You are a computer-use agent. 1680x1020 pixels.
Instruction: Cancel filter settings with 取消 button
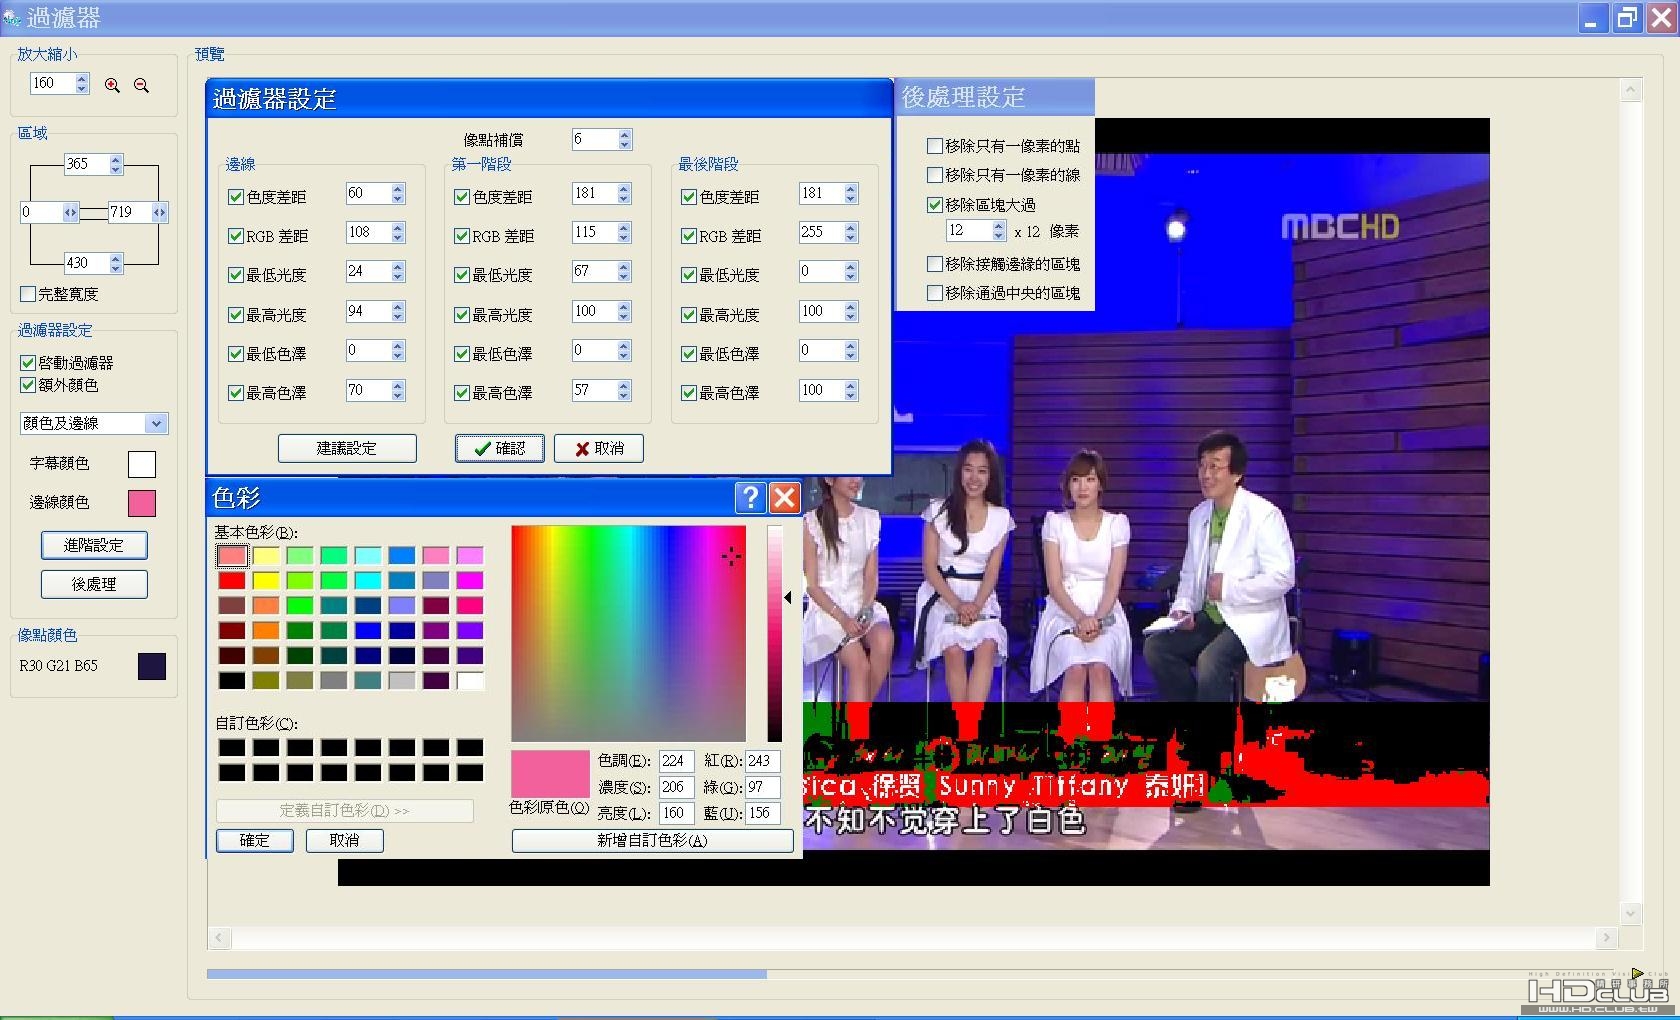pyautogui.click(x=599, y=448)
